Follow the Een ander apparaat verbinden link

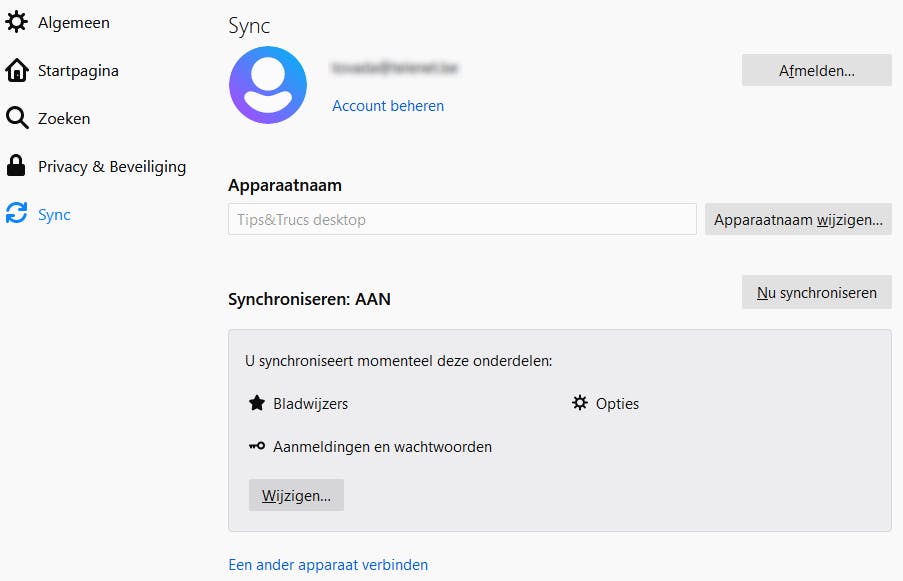click(x=328, y=565)
